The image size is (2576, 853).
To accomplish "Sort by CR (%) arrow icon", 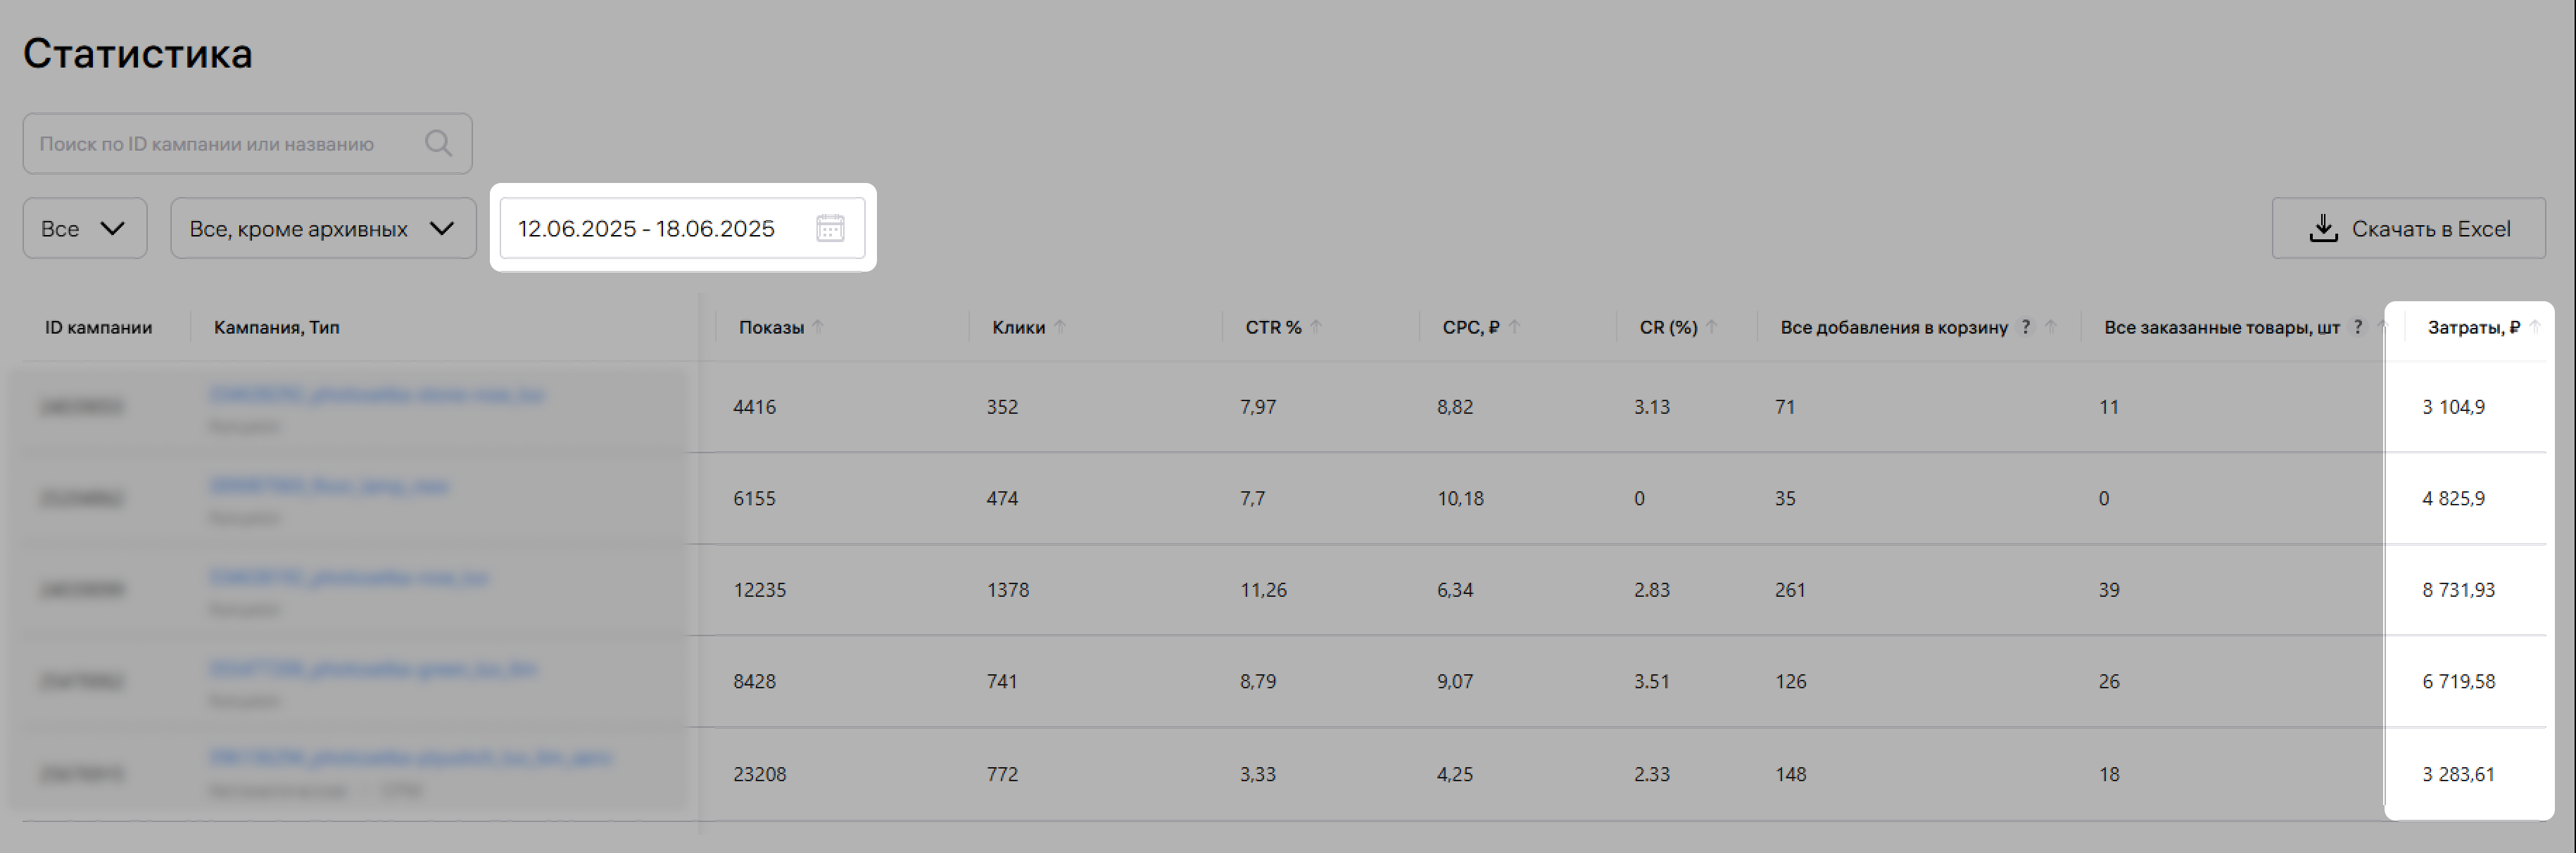I will (x=1712, y=327).
